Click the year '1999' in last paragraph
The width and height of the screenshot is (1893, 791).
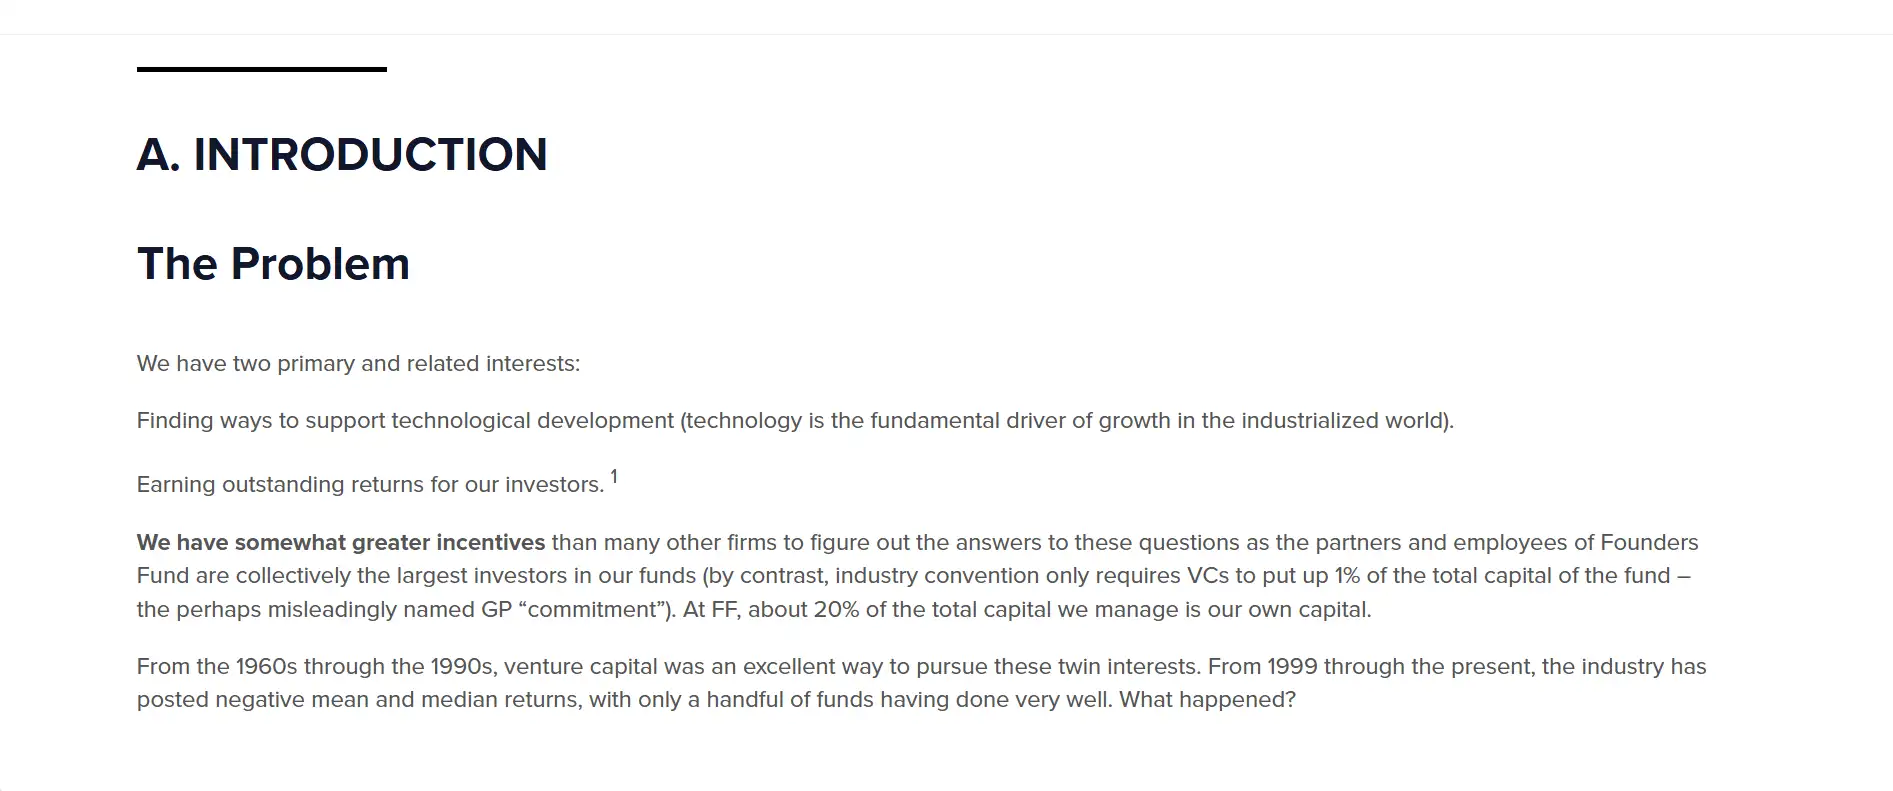[1292, 667]
